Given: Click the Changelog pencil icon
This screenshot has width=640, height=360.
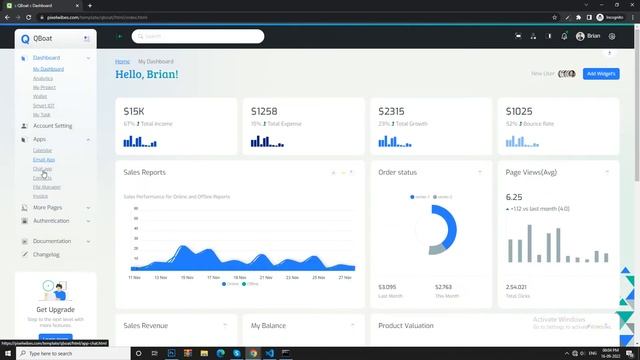Looking at the screenshot, I should pos(24,254).
